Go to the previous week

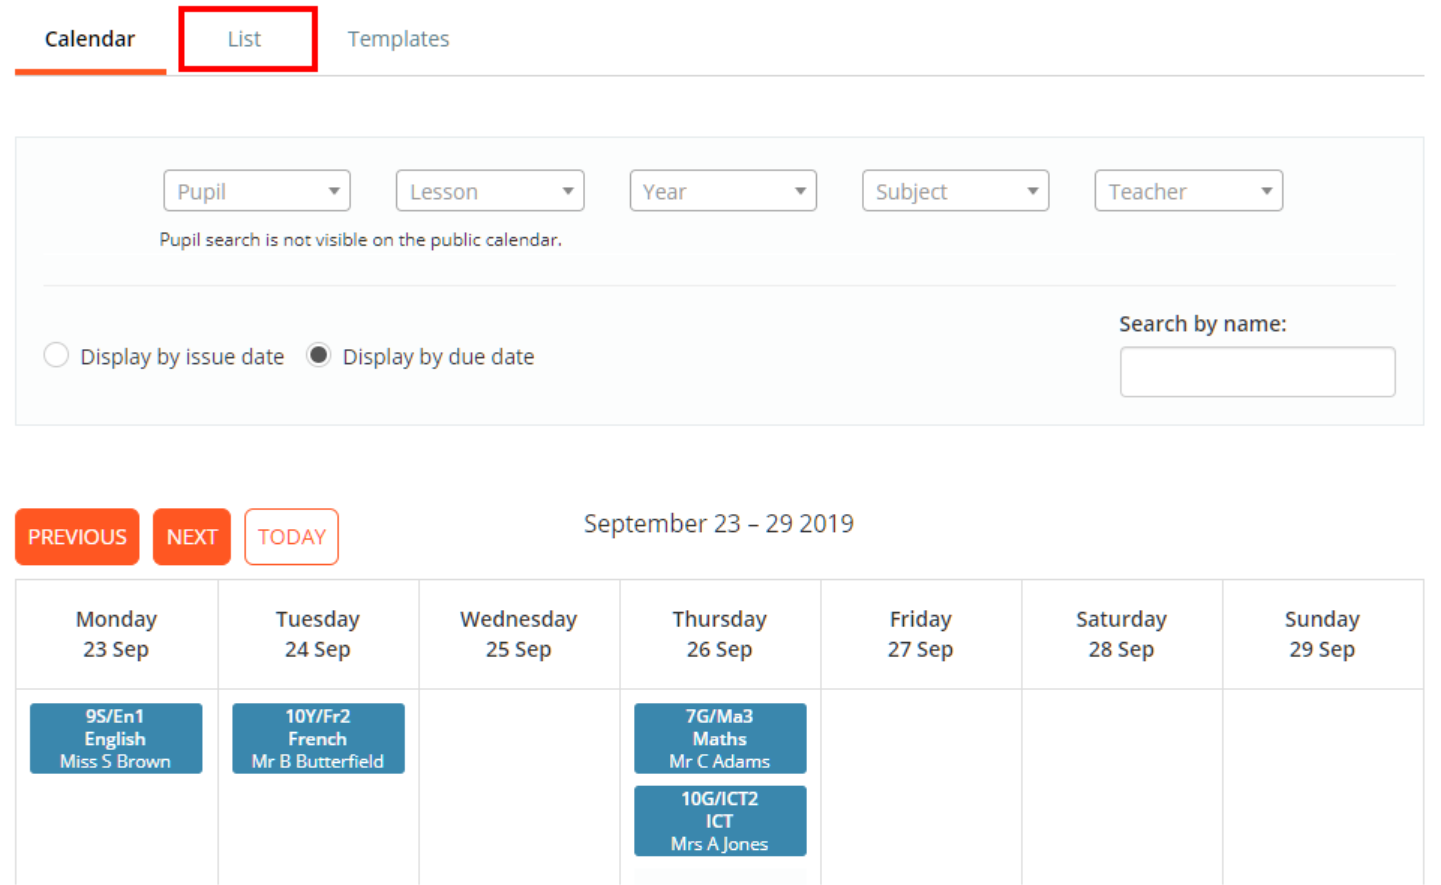(x=77, y=537)
